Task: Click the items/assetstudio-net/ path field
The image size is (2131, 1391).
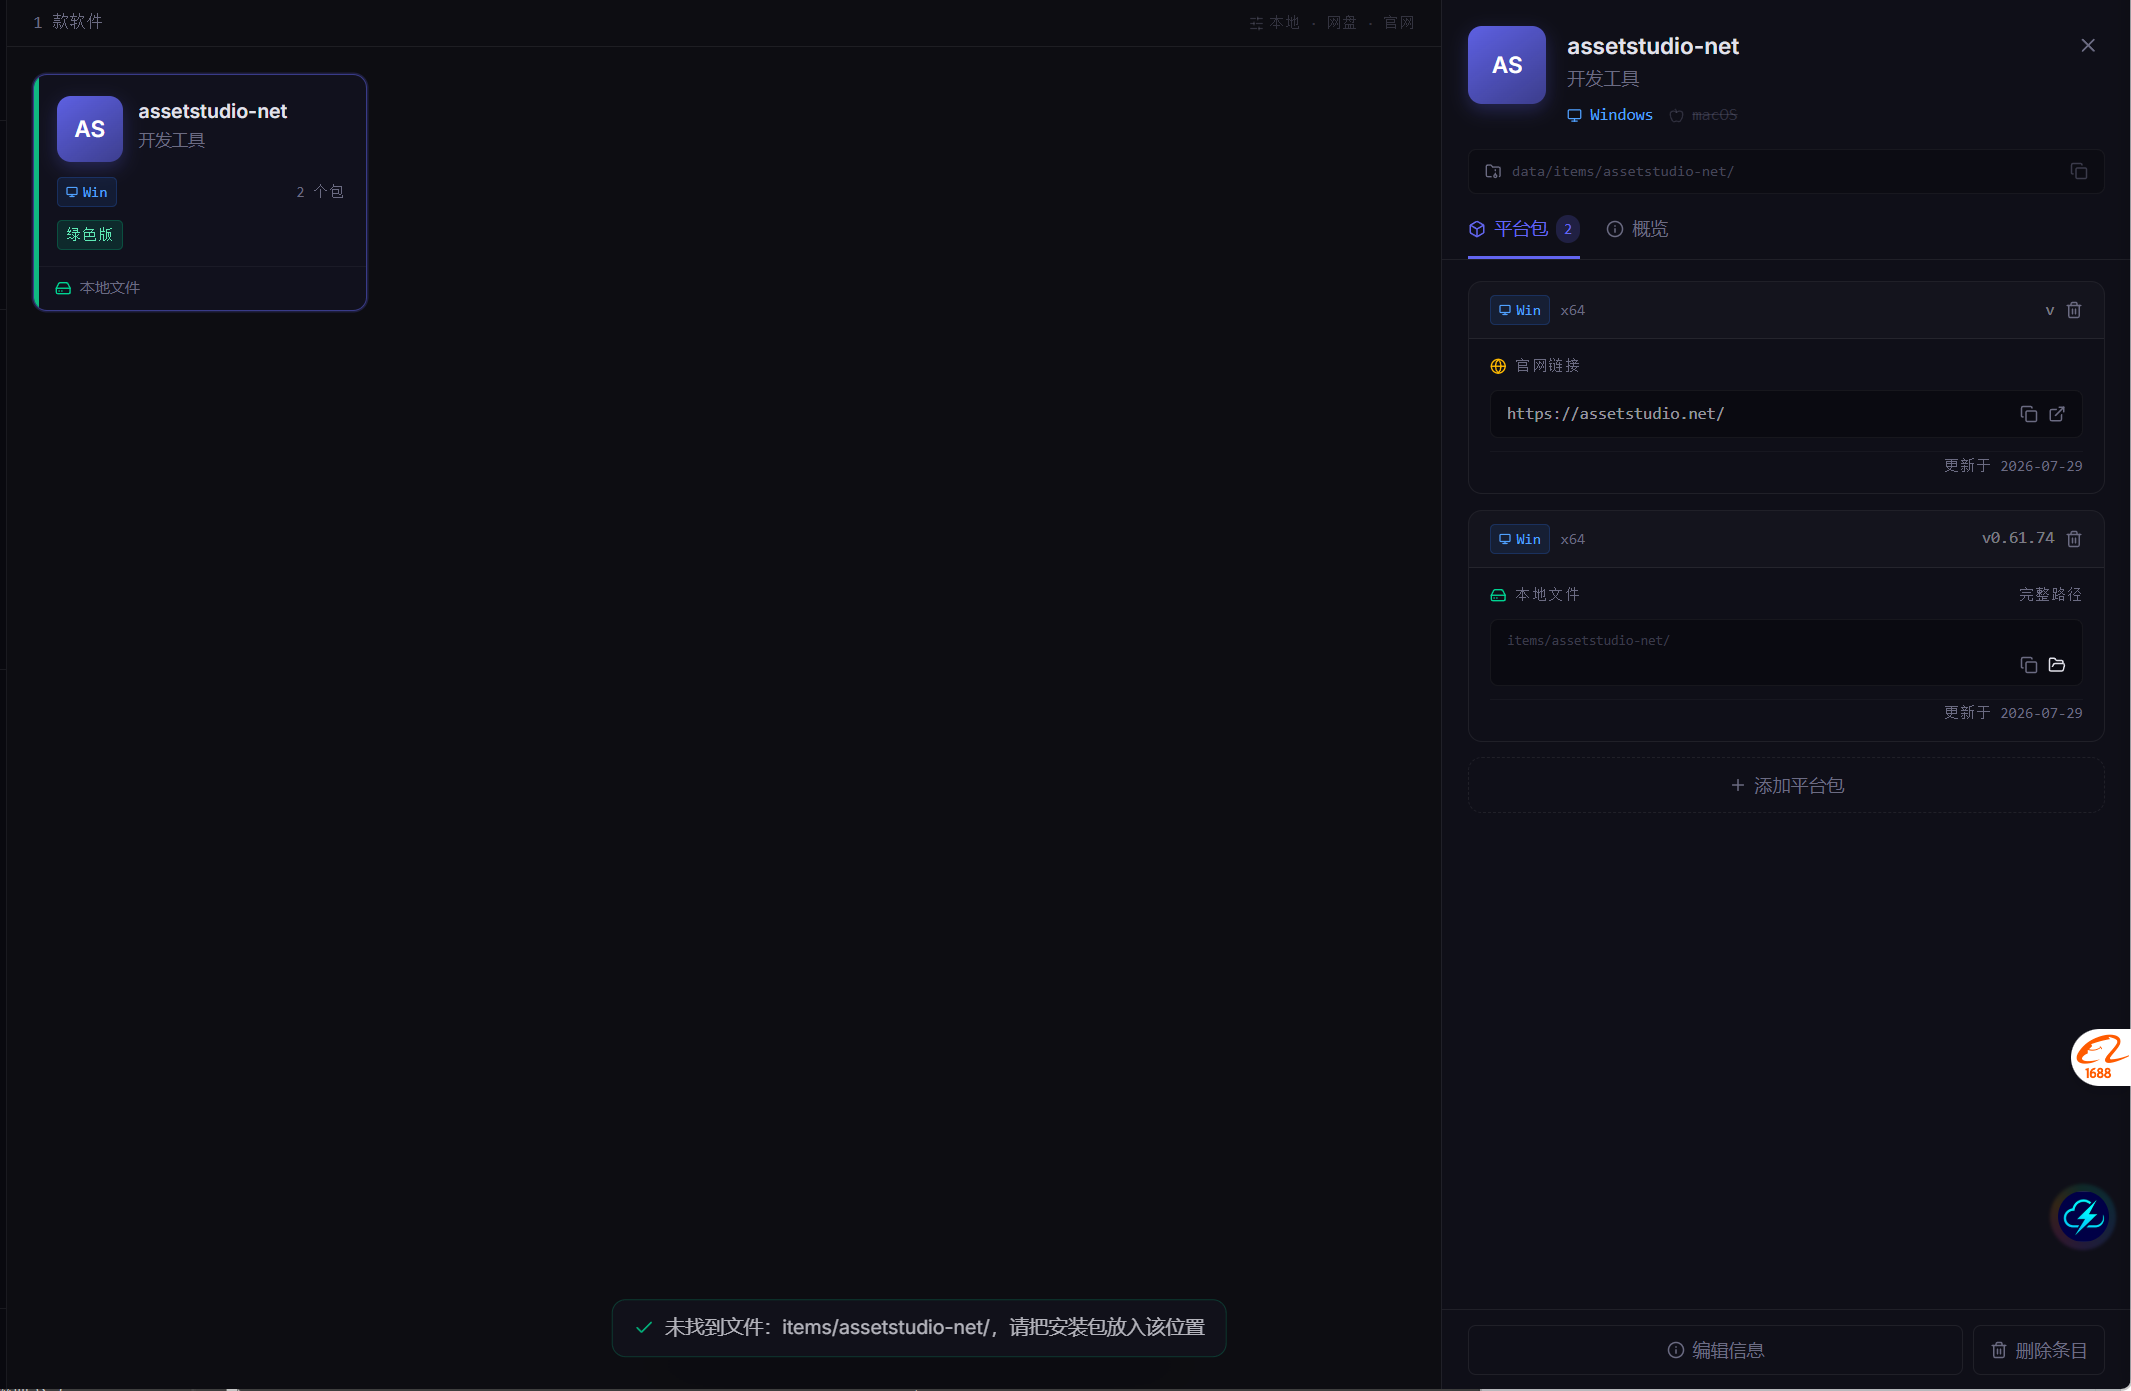Action: click(1786, 652)
